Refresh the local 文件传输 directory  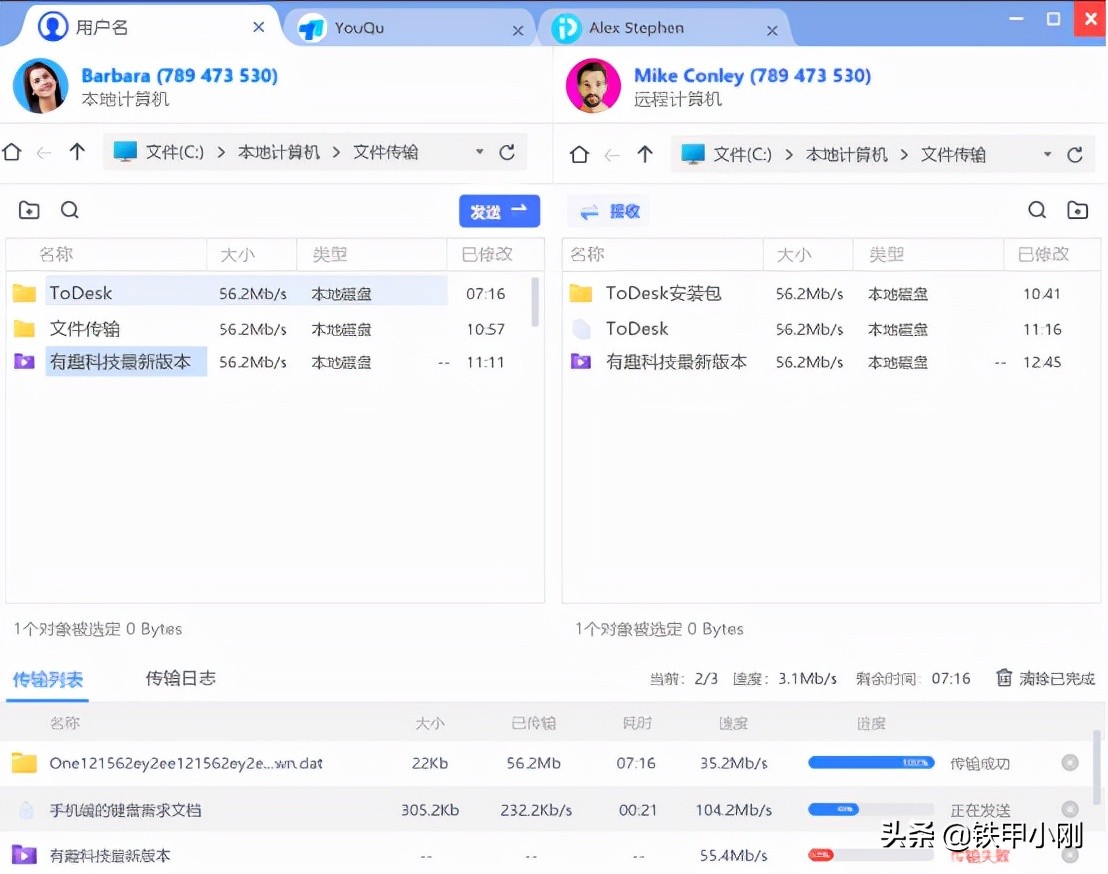pyautogui.click(x=508, y=151)
